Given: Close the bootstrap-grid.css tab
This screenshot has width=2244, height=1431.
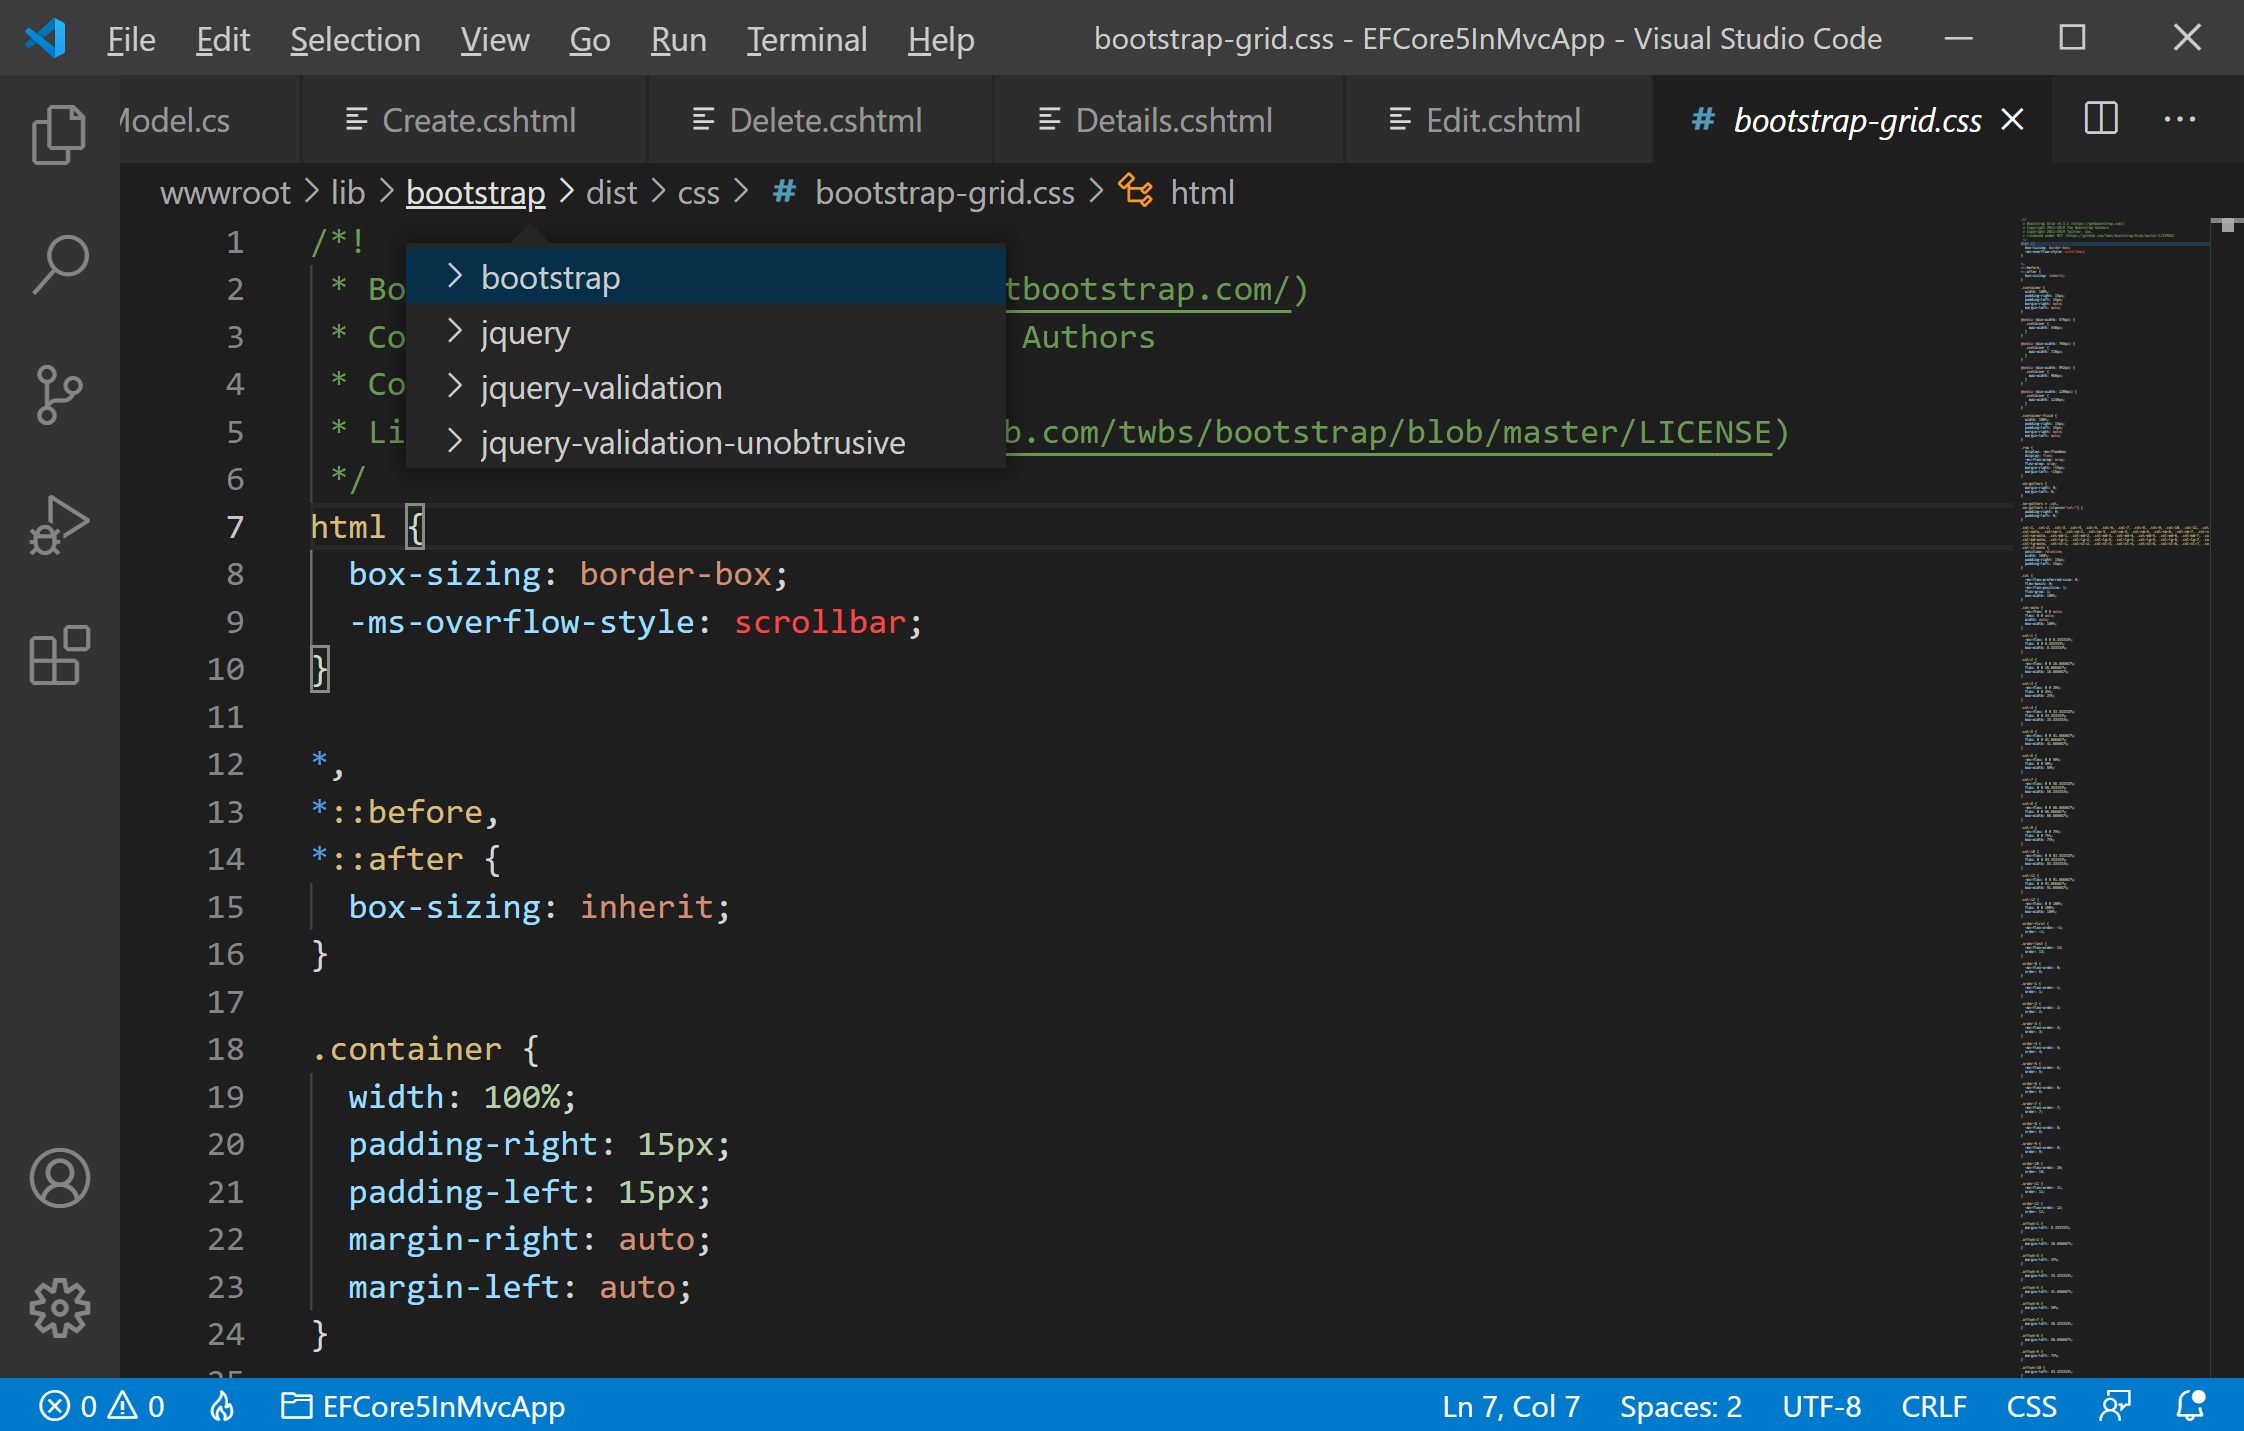Looking at the screenshot, I should click(x=2013, y=120).
